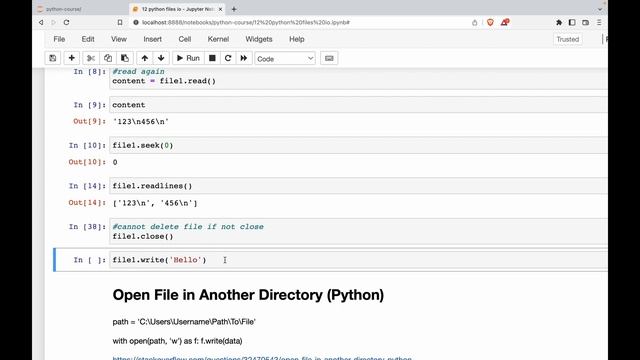
Task: Click the In [38] prompt label
Action: tap(87, 227)
